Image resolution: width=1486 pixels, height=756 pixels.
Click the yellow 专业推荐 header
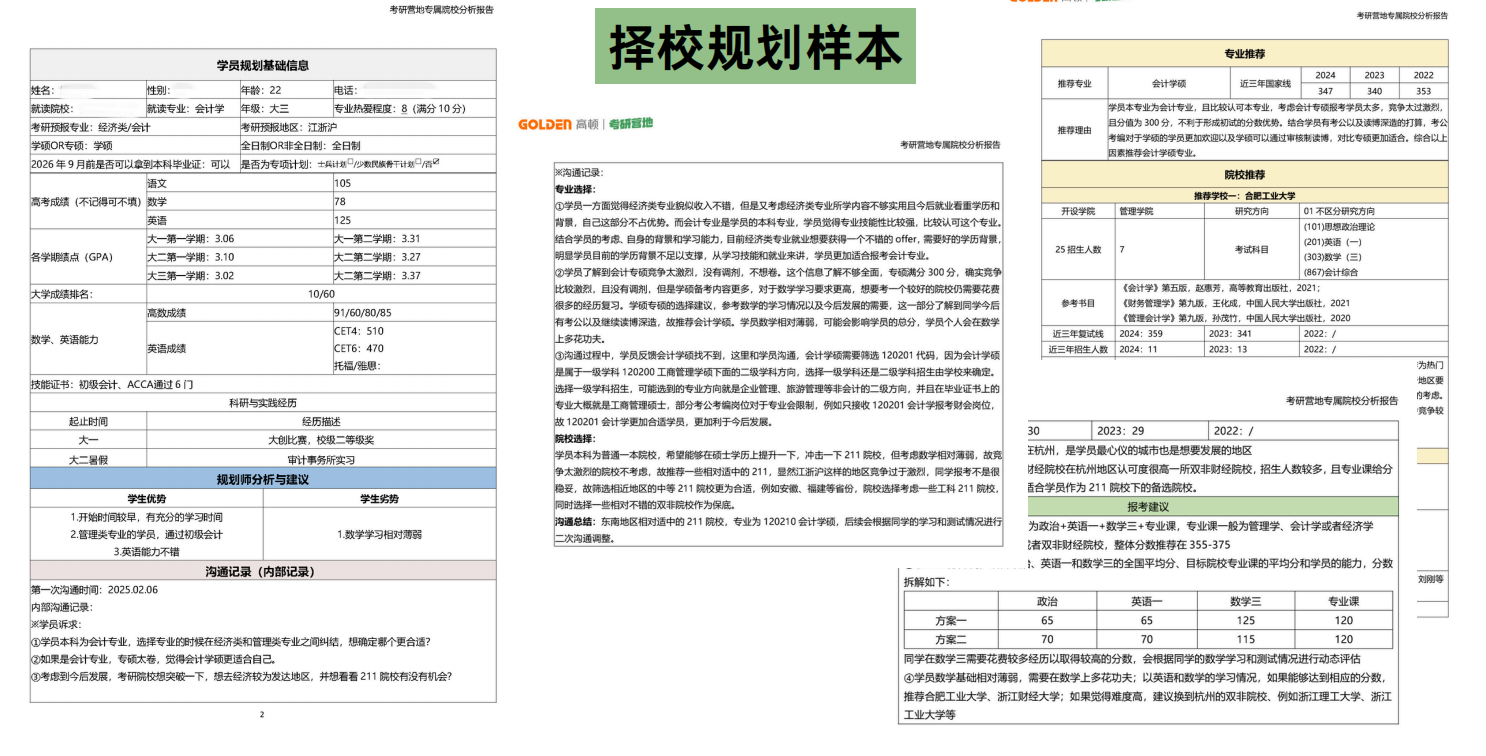pos(1244,54)
